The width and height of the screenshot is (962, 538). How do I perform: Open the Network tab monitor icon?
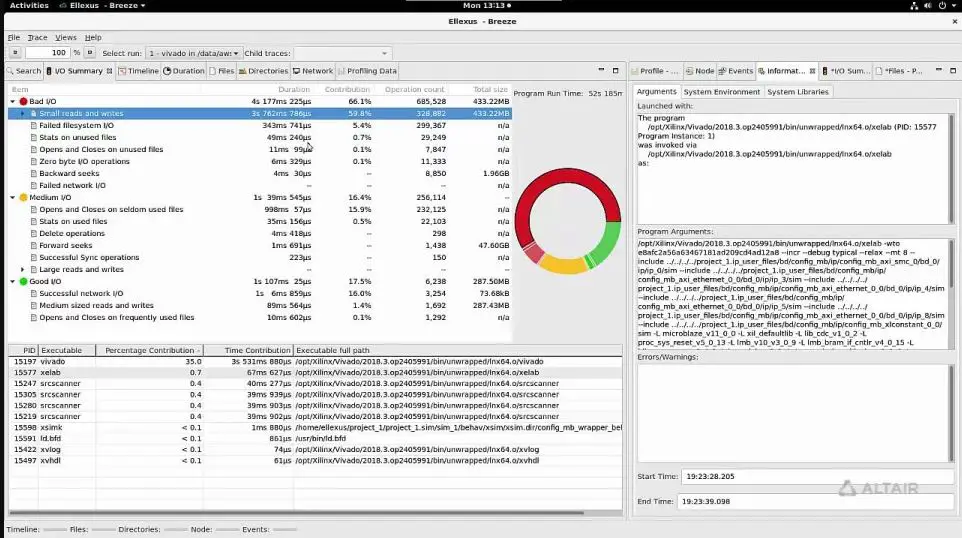coord(296,71)
